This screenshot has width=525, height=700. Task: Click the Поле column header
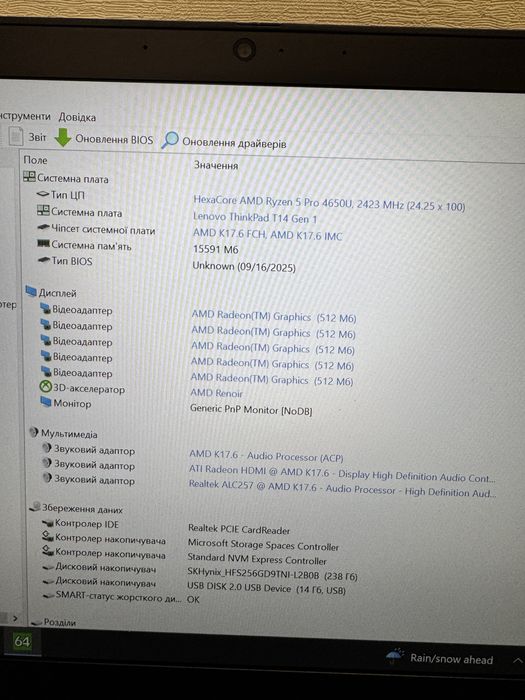pyautogui.click(x=35, y=160)
